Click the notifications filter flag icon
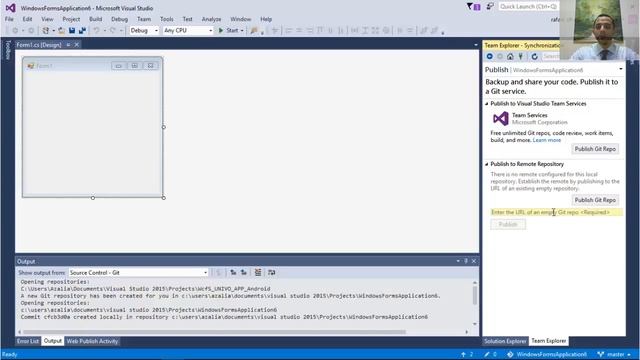The image size is (640, 360). click(473, 7)
